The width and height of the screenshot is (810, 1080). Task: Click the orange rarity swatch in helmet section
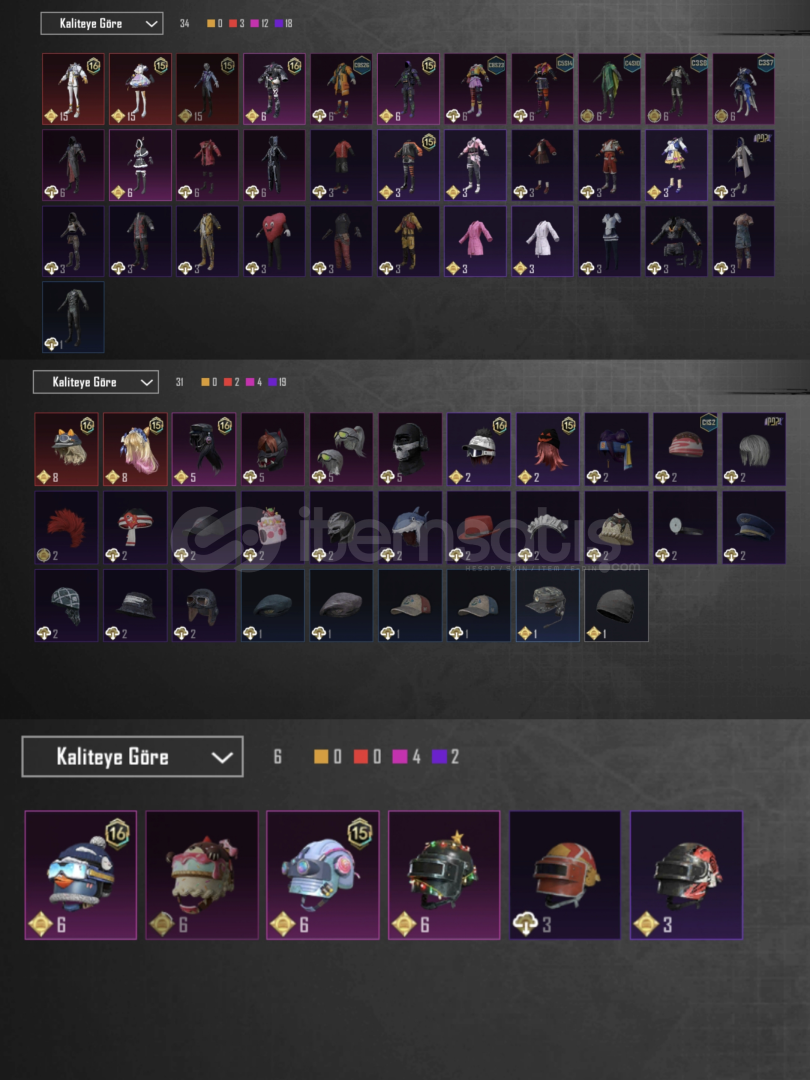click(x=321, y=756)
